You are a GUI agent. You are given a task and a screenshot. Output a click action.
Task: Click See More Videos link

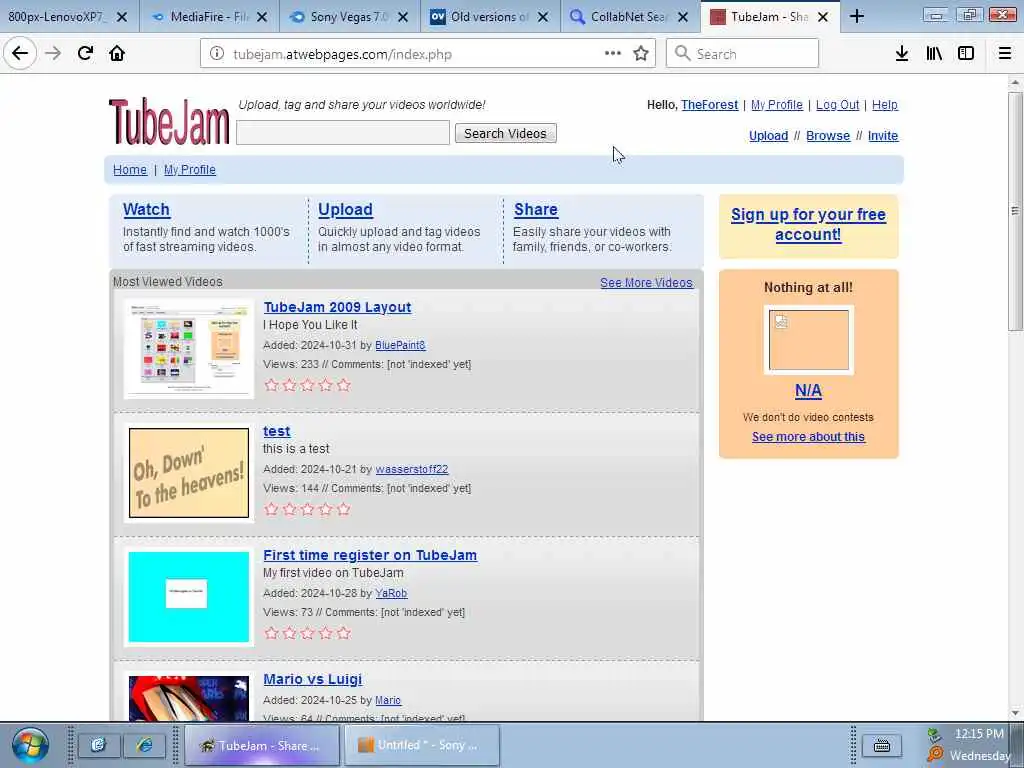click(x=646, y=283)
